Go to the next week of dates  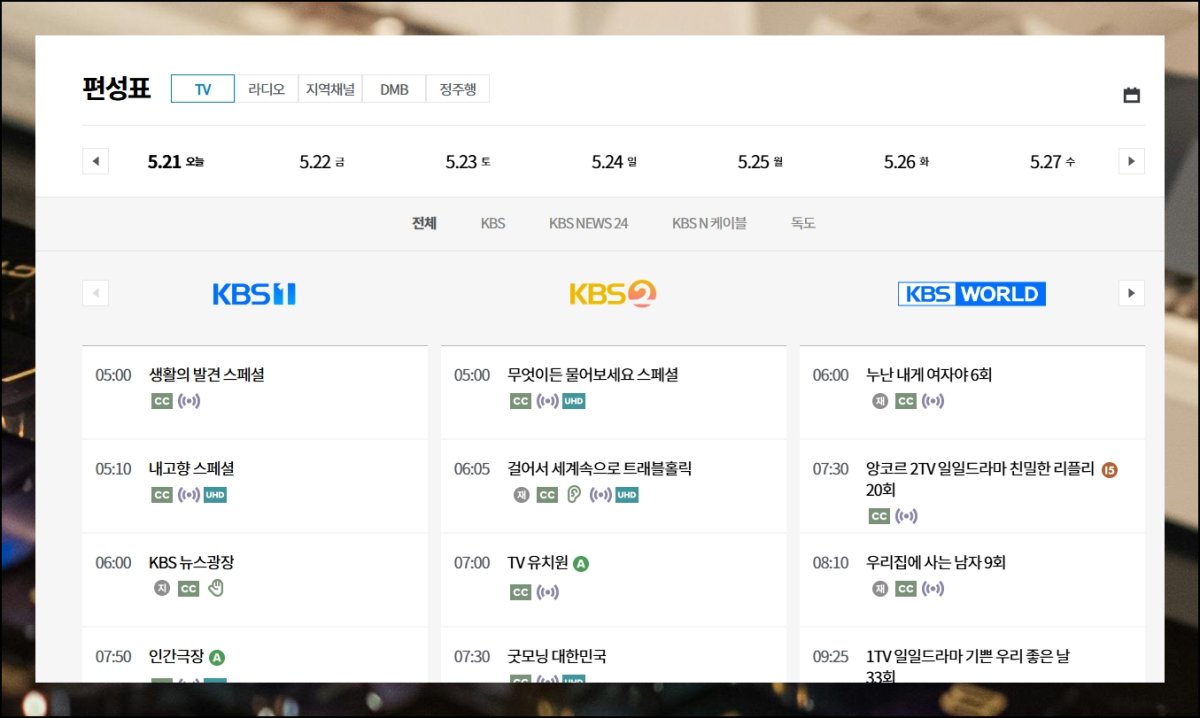(x=1131, y=161)
